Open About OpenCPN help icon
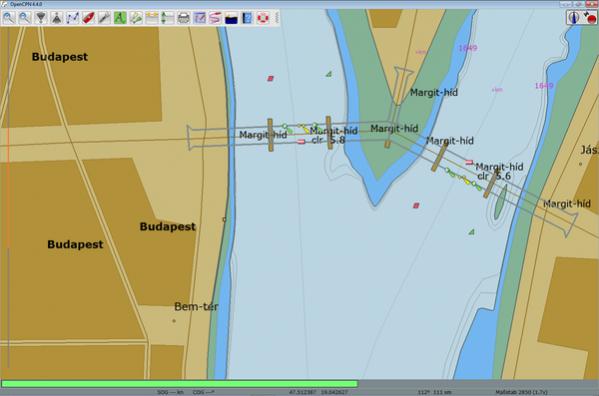This screenshot has height=396, width=599. coord(247,18)
